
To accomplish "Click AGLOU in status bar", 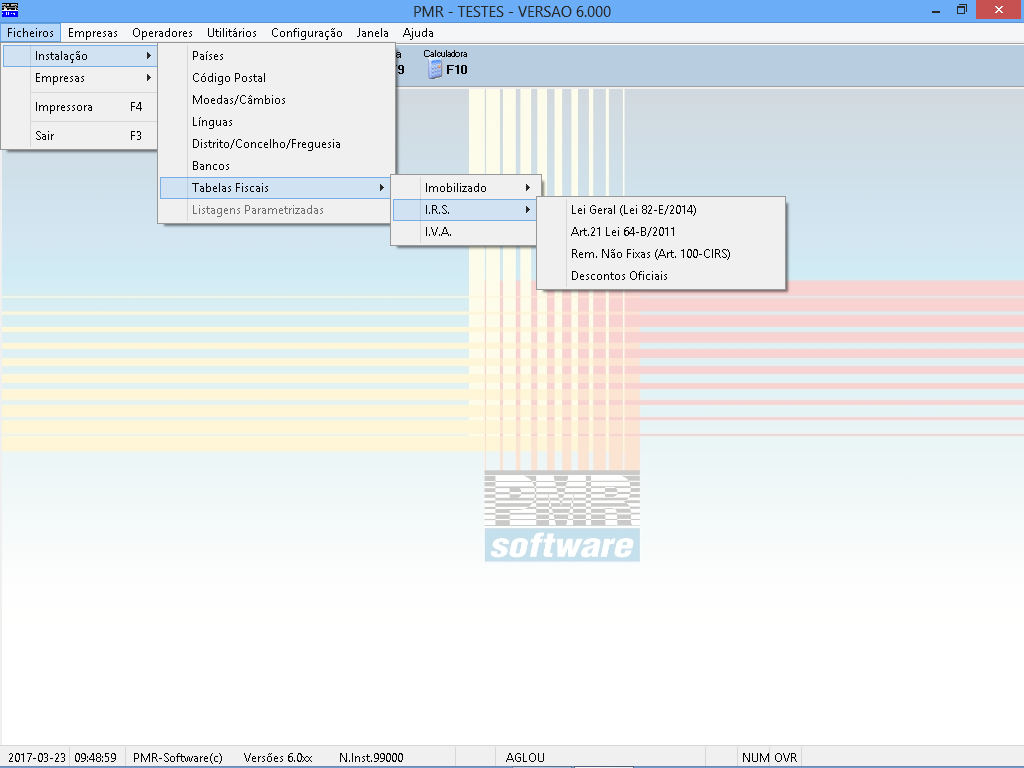I will tap(525, 758).
